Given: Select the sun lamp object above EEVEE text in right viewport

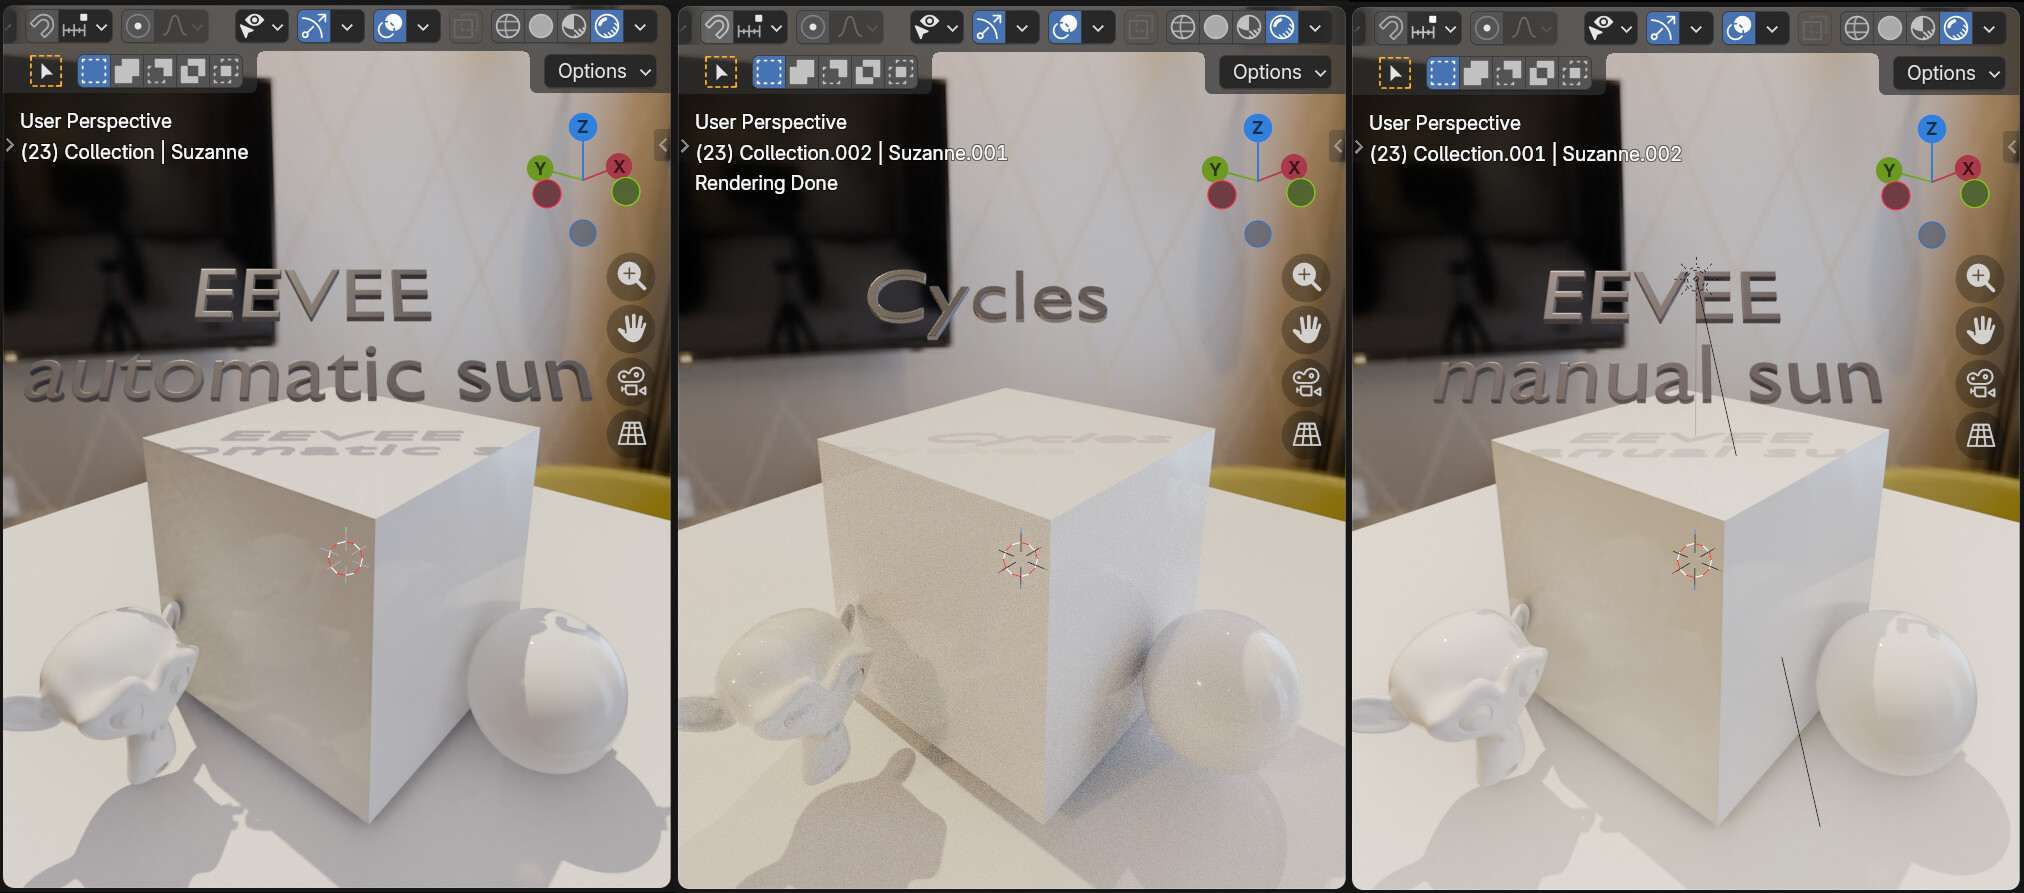Looking at the screenshot, I should tap(1695, 279).
